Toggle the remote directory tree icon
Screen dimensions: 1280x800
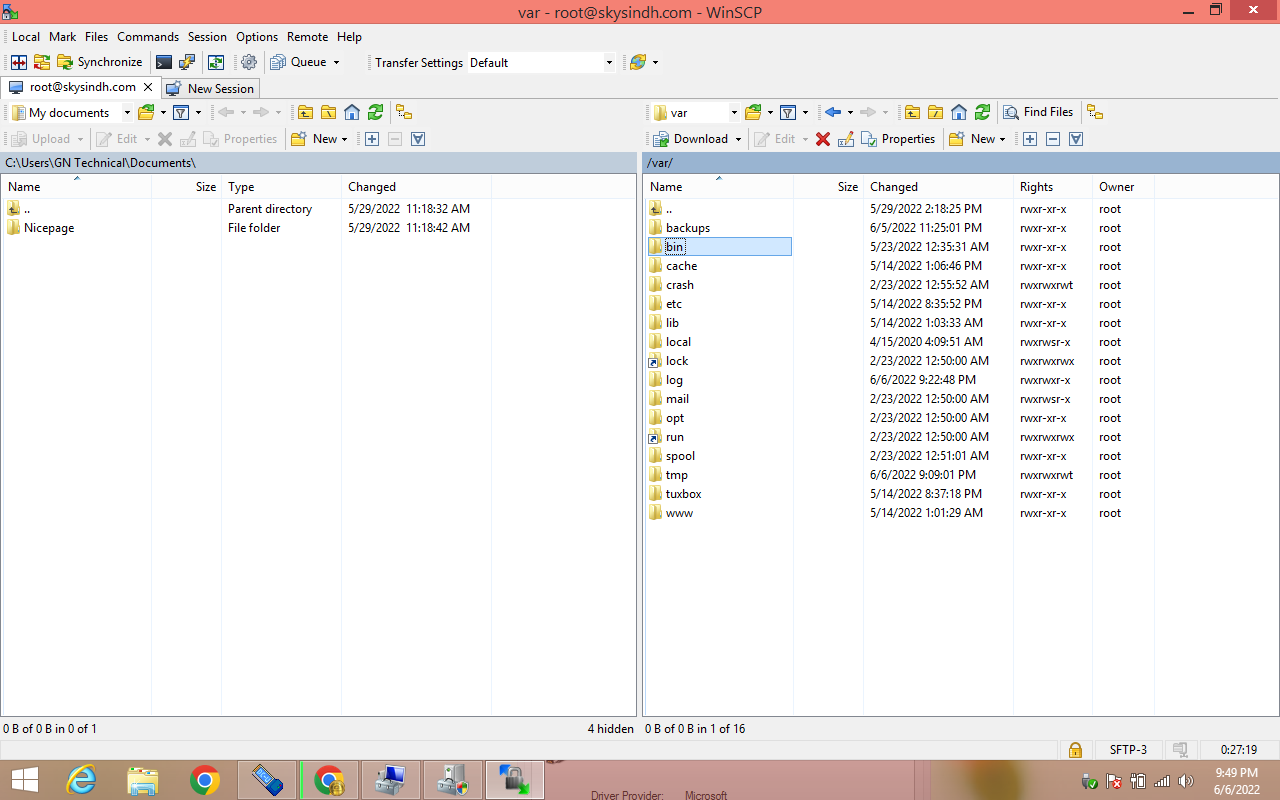coord(1095,113)
